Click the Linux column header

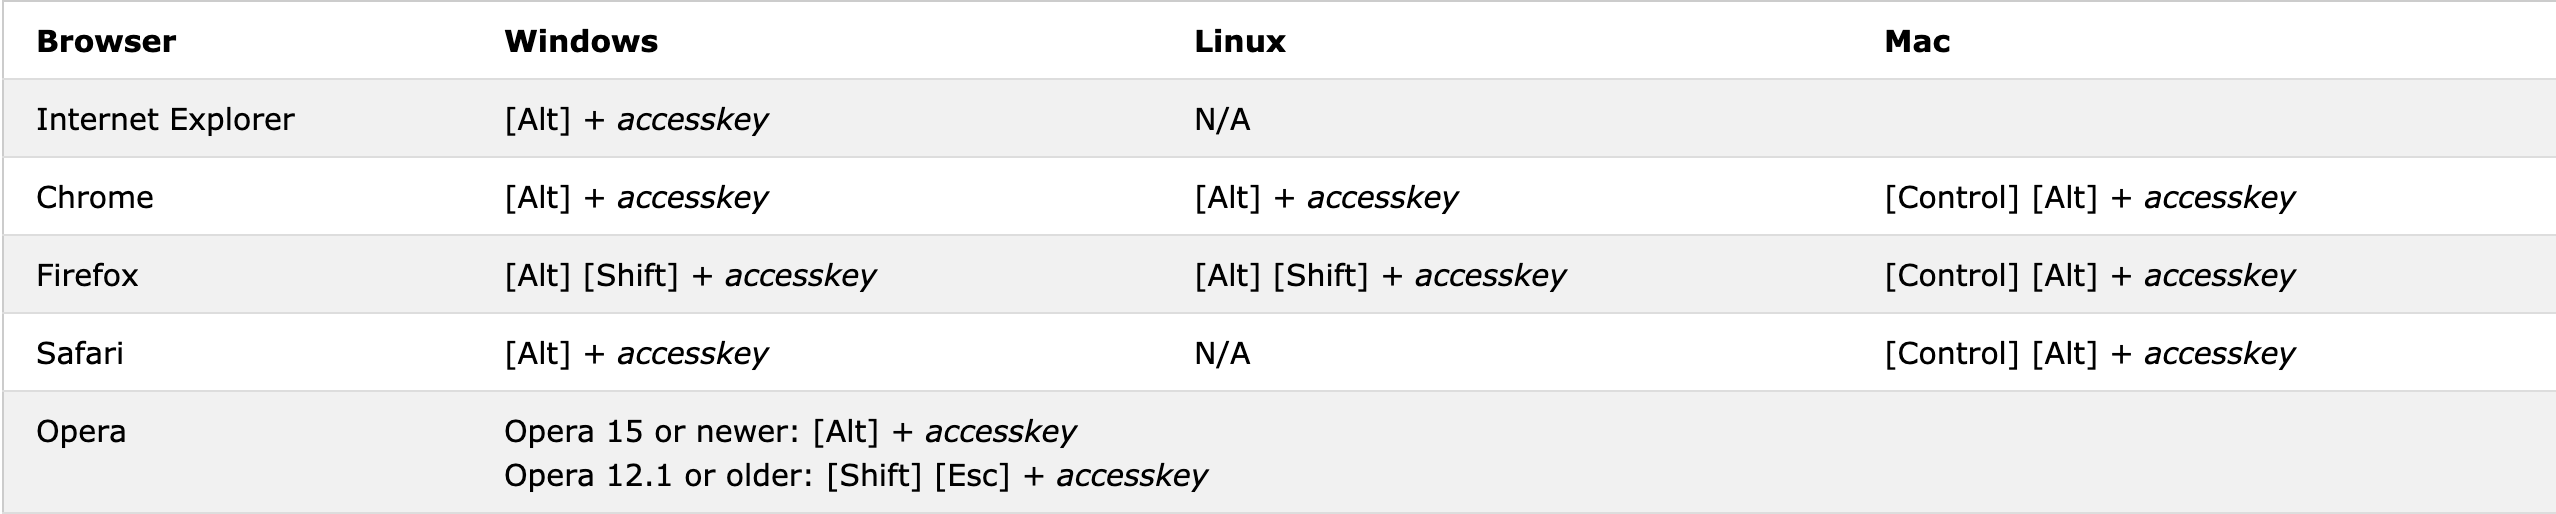click(x=1240, y=41)
